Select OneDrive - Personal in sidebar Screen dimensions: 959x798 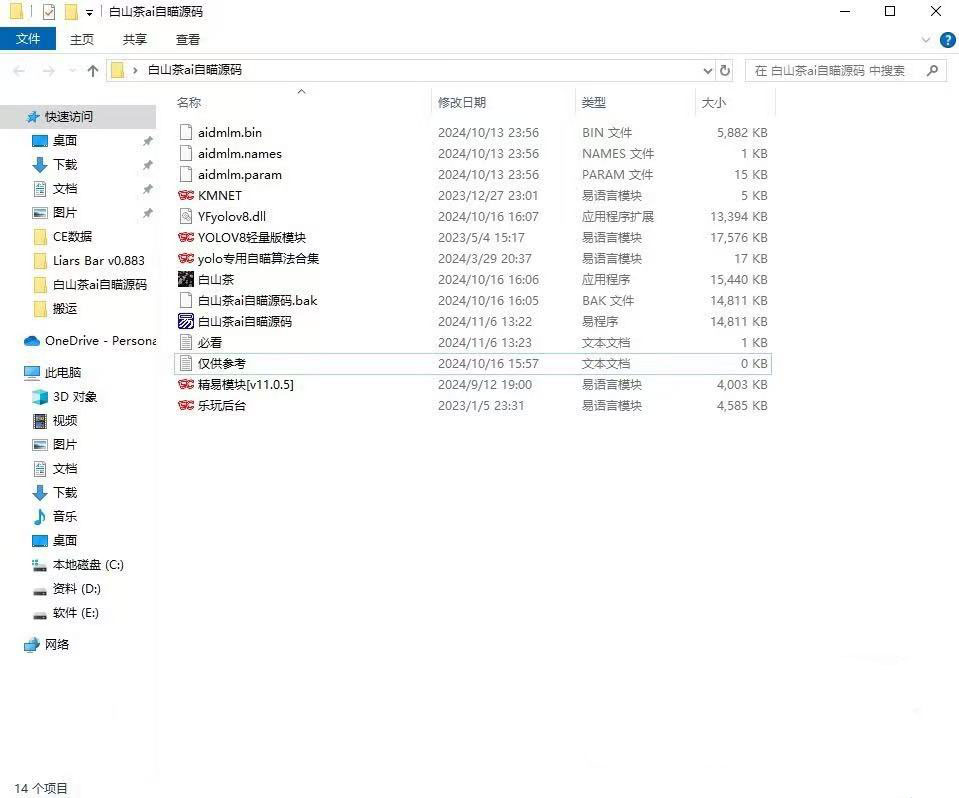coord(100,341)
